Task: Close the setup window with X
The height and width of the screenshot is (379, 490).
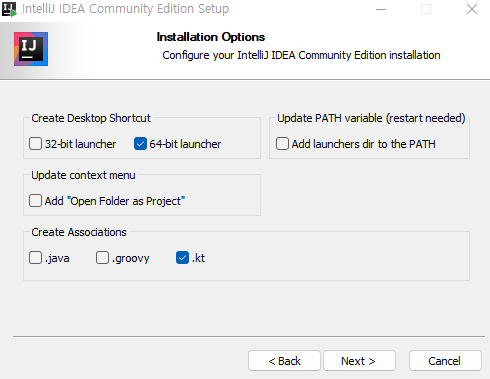Action: (x=472, y=9)
